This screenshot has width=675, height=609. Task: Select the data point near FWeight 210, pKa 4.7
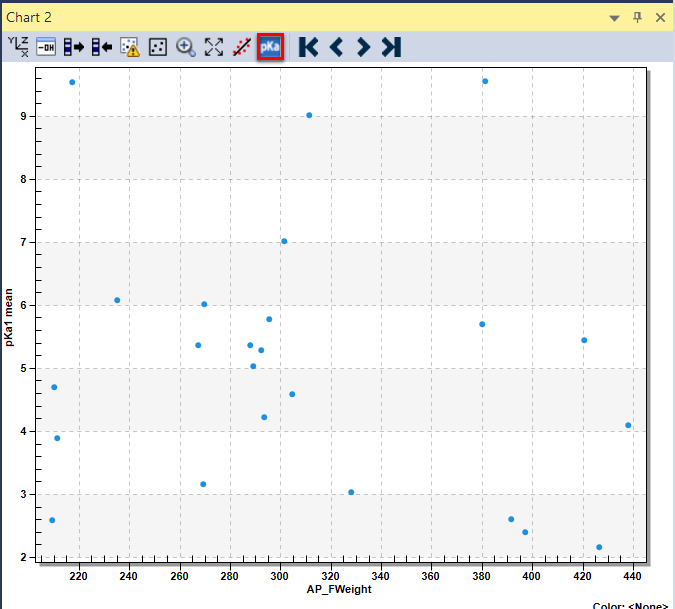[x=54, y=387]
